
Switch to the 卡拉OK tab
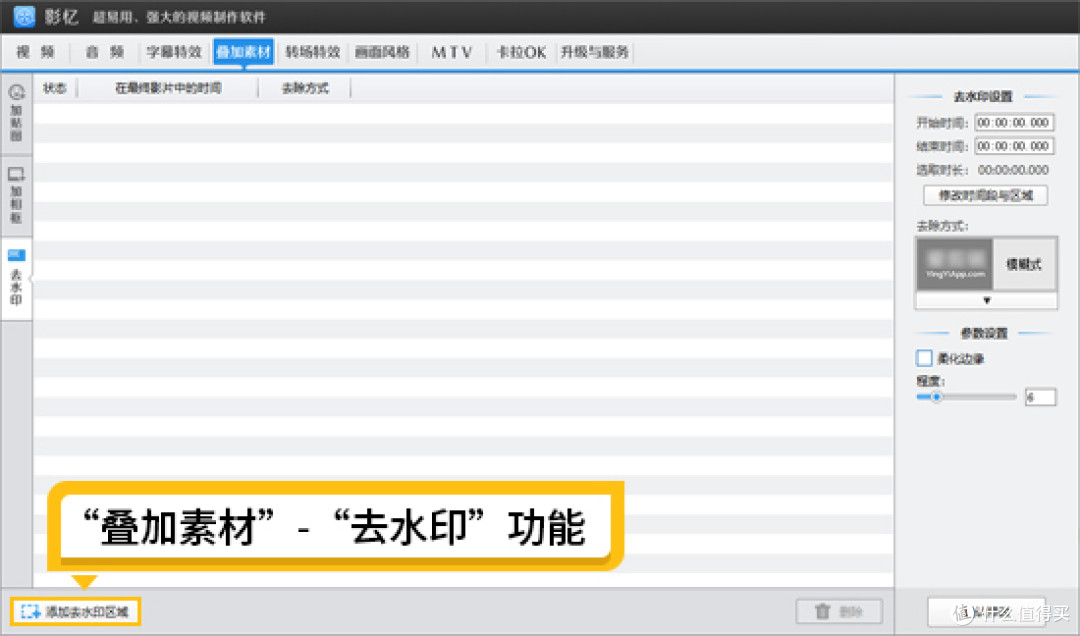[x=521, y=52]
